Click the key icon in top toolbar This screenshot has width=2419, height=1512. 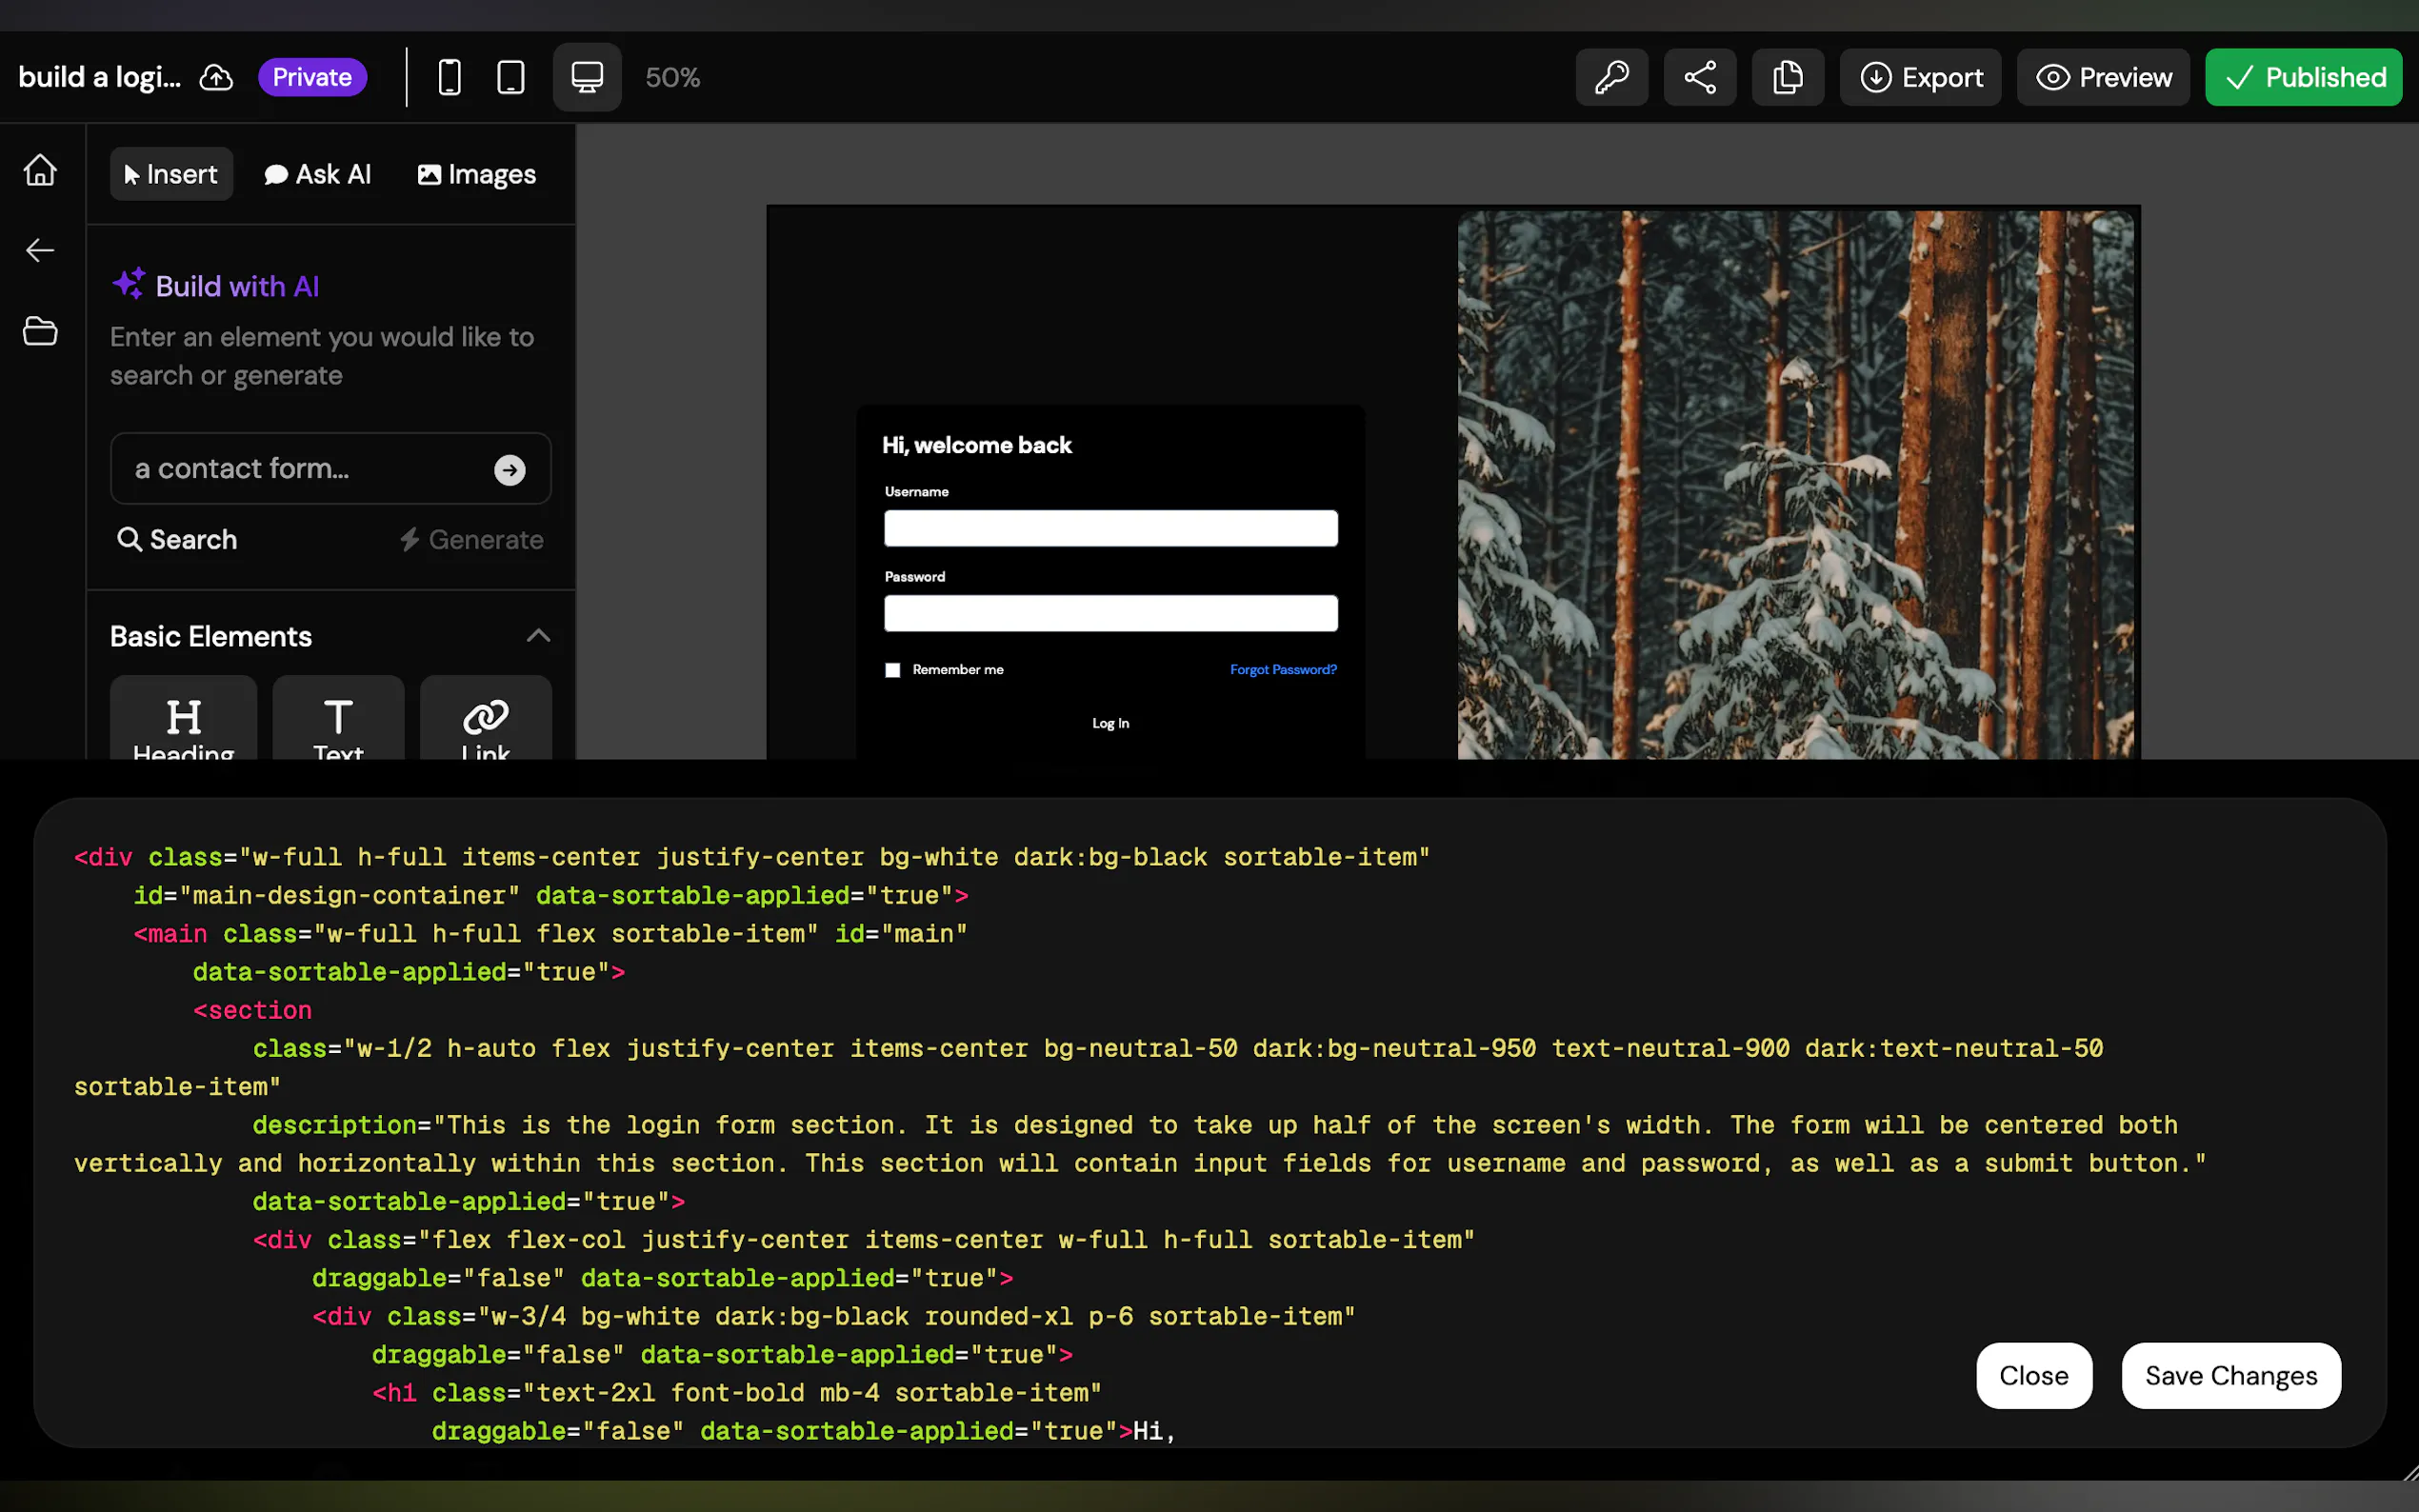(1611, 77)
